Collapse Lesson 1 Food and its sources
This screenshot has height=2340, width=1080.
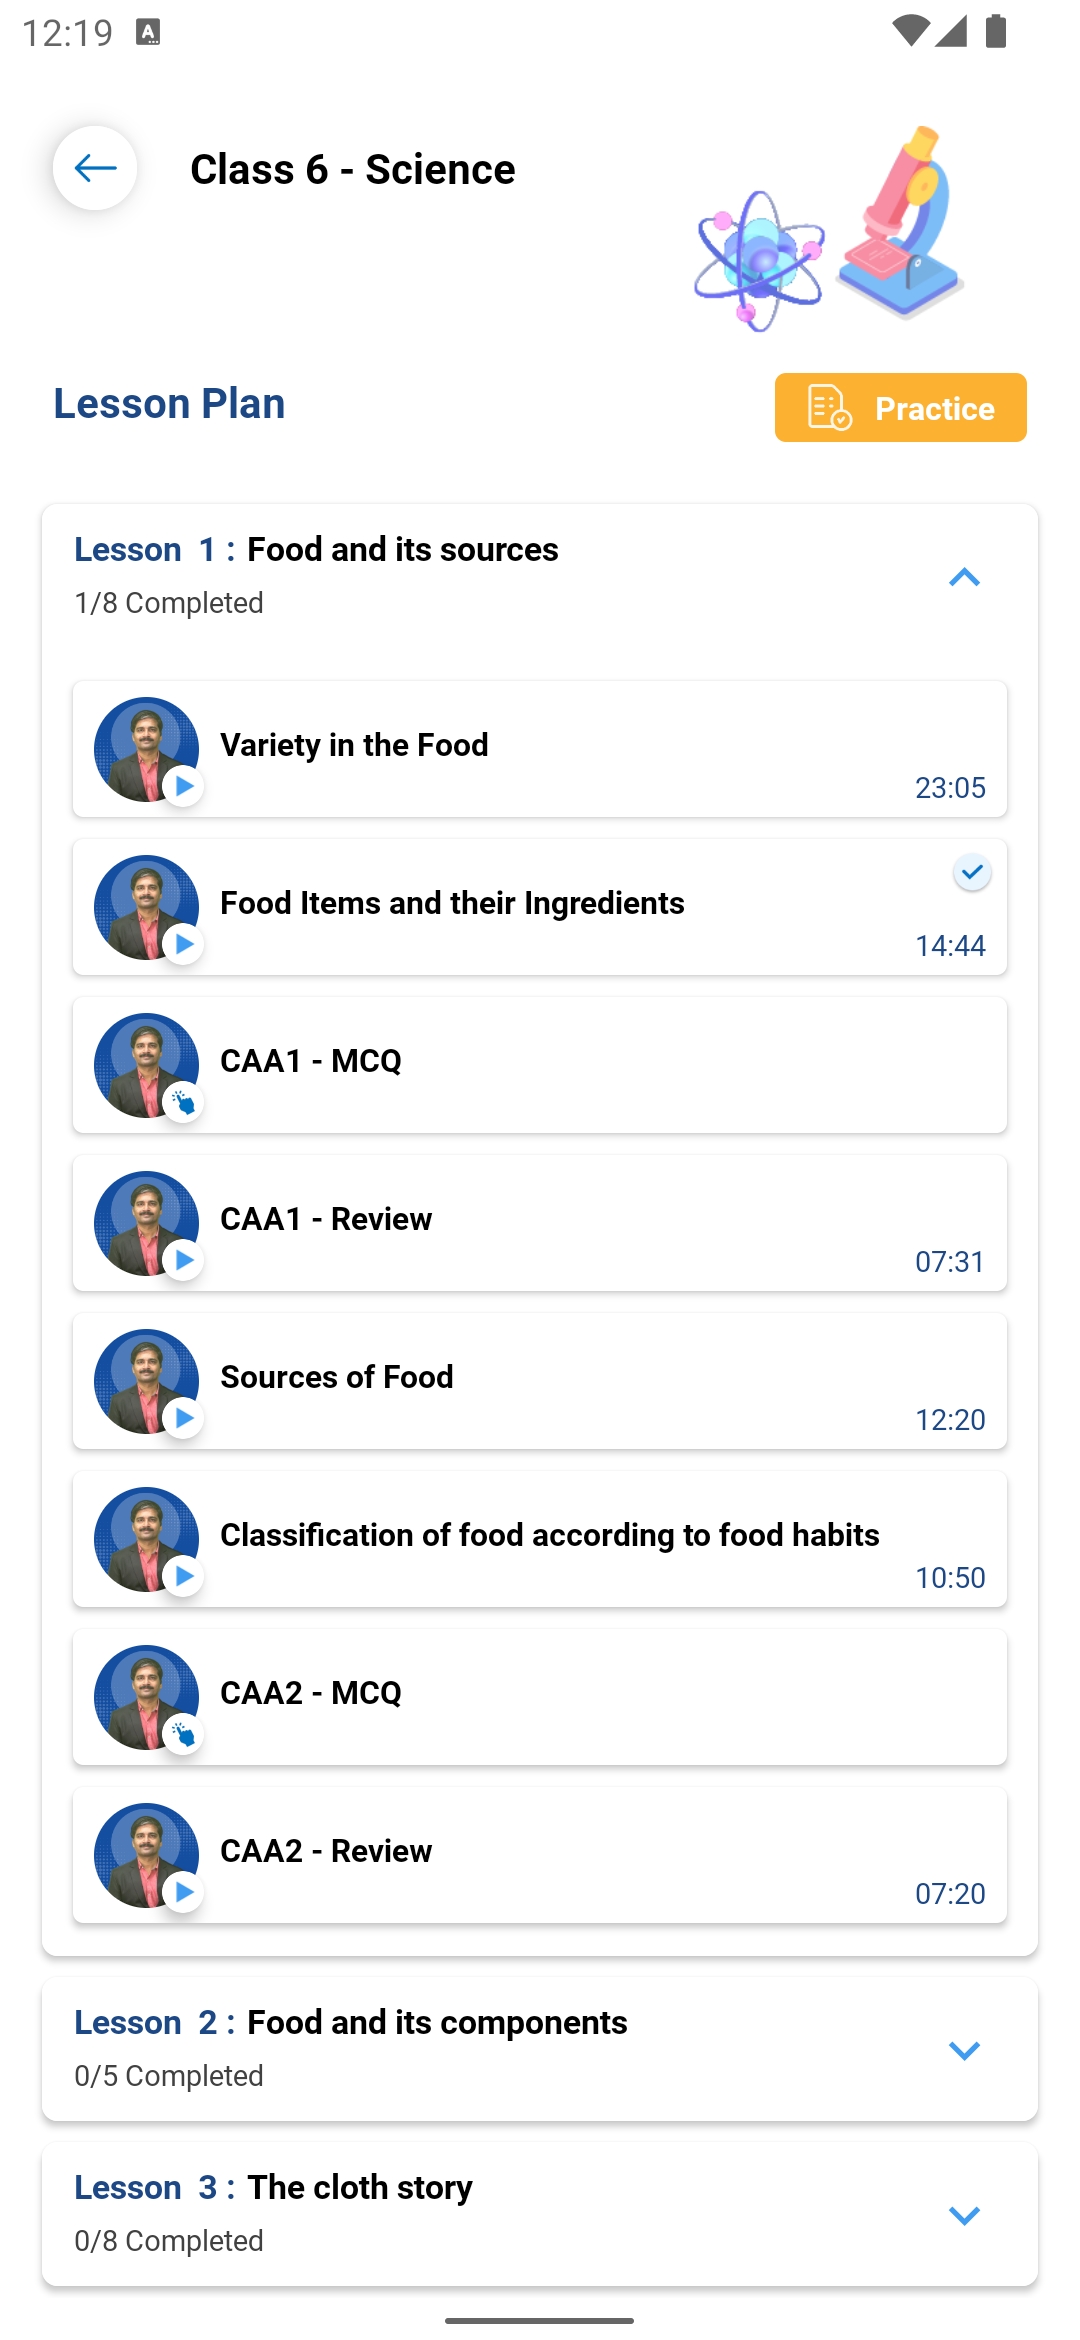click(964, 577)
